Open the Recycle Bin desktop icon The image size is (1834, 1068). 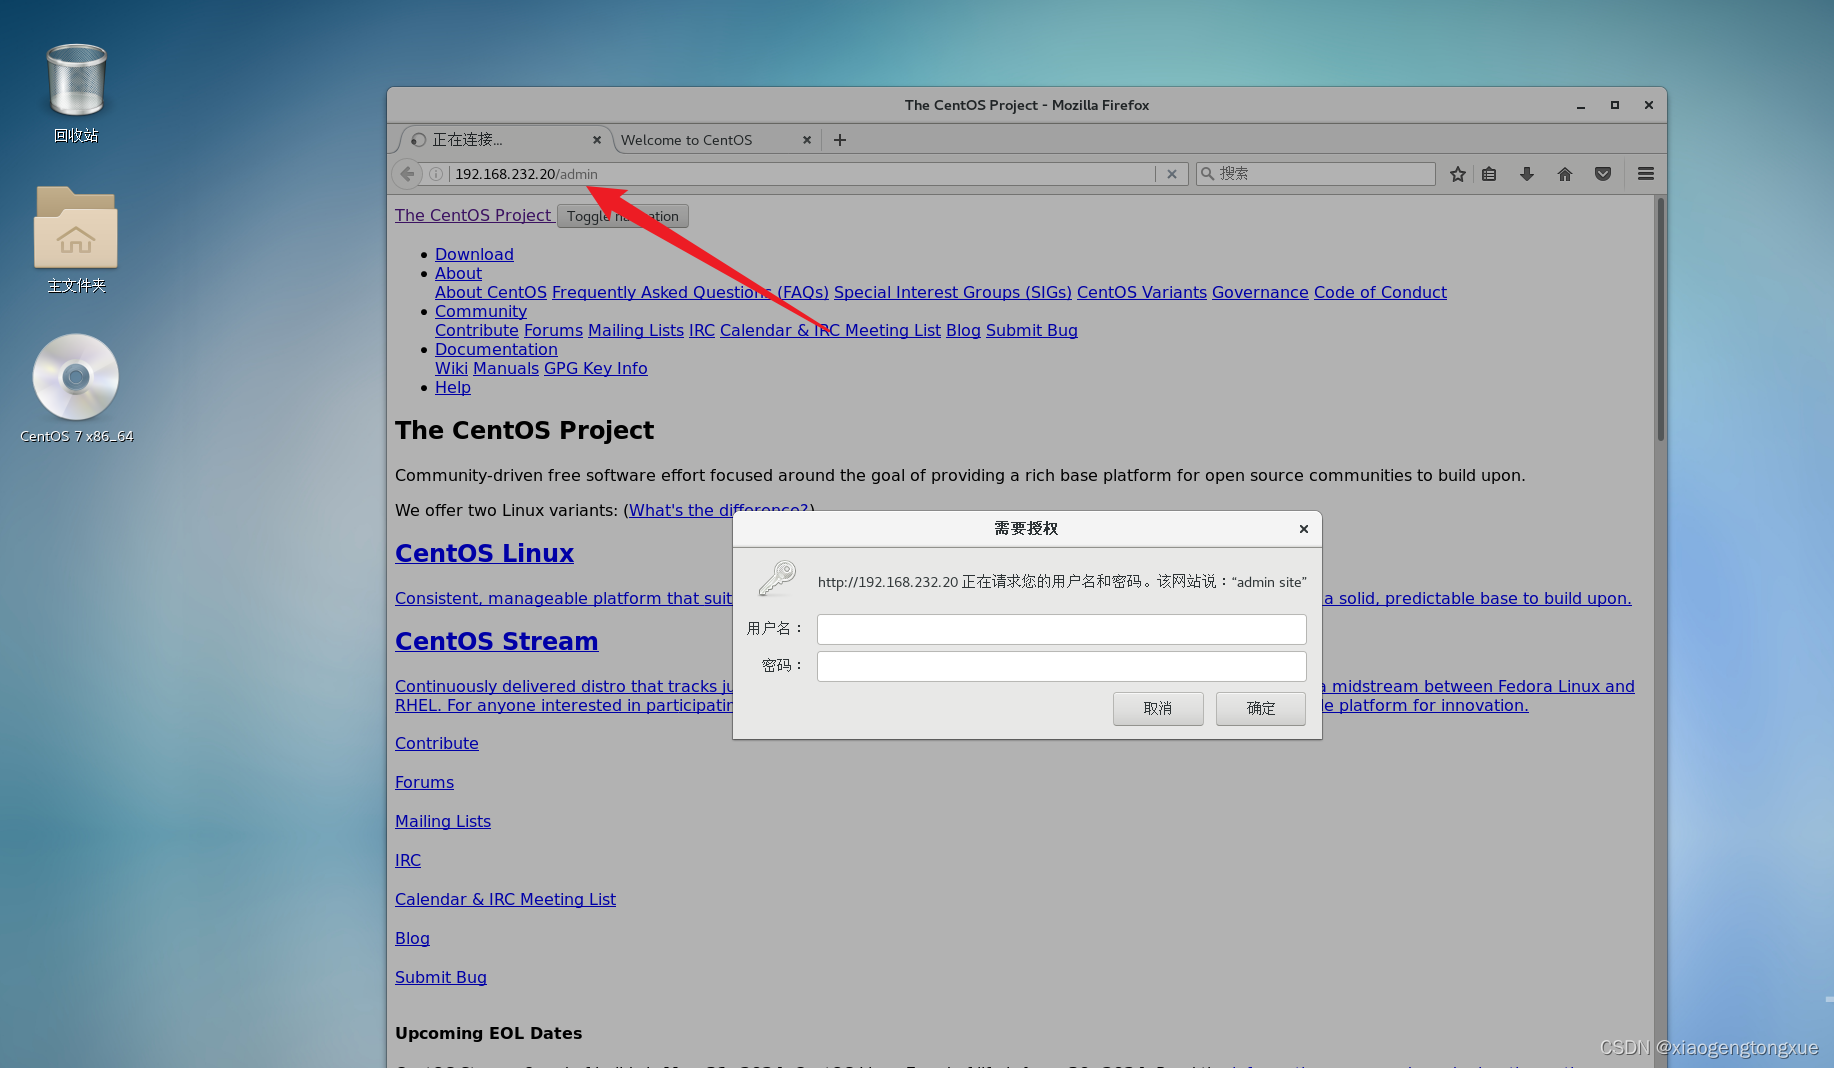coord(76,92)
